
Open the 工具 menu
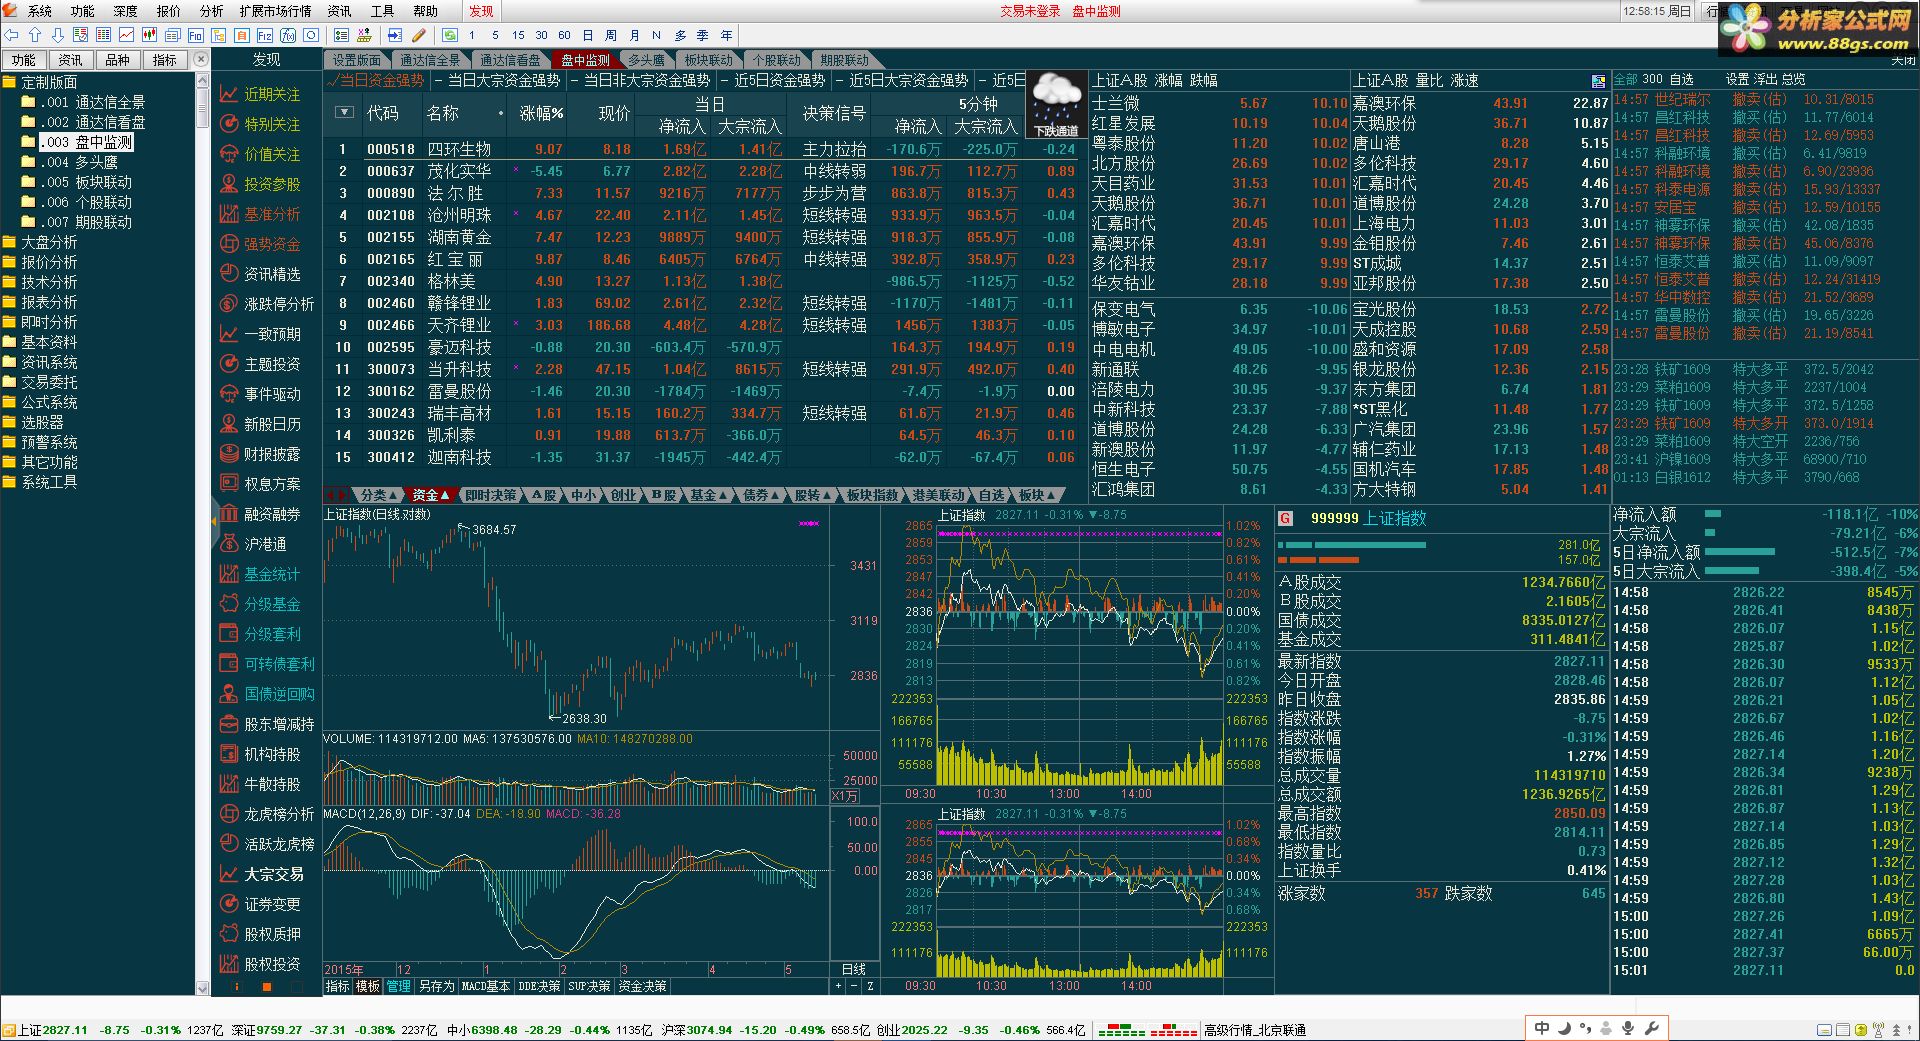[x=382, y=11]
